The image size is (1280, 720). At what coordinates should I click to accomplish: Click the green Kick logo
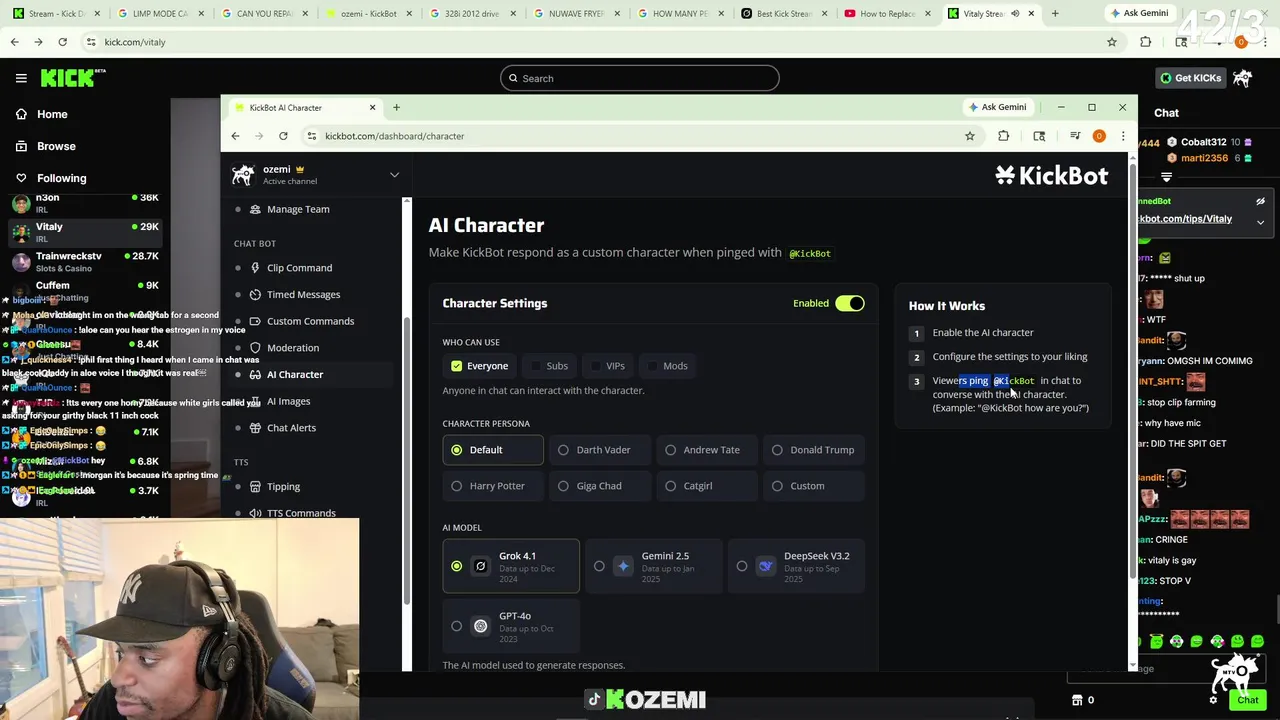pyautogui.click(x=72, y=78)
